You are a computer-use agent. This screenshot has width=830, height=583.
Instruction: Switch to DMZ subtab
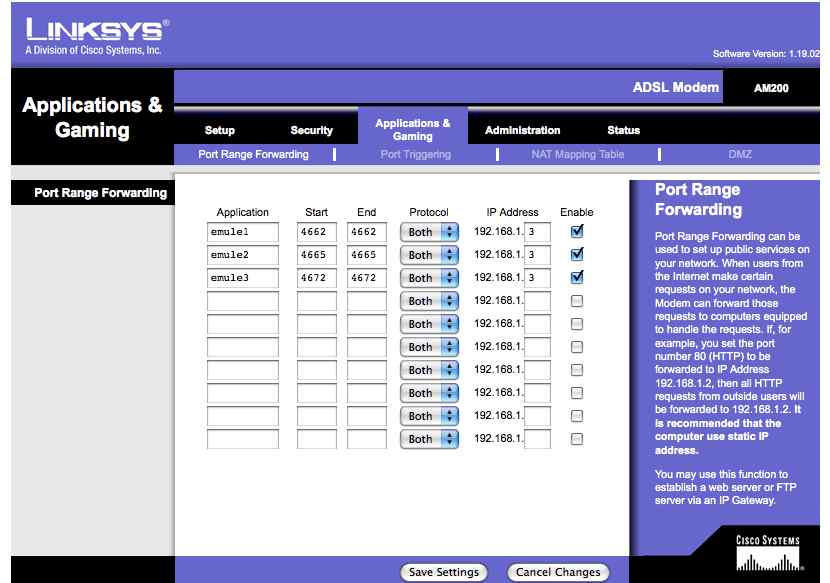tap(740, 155)
